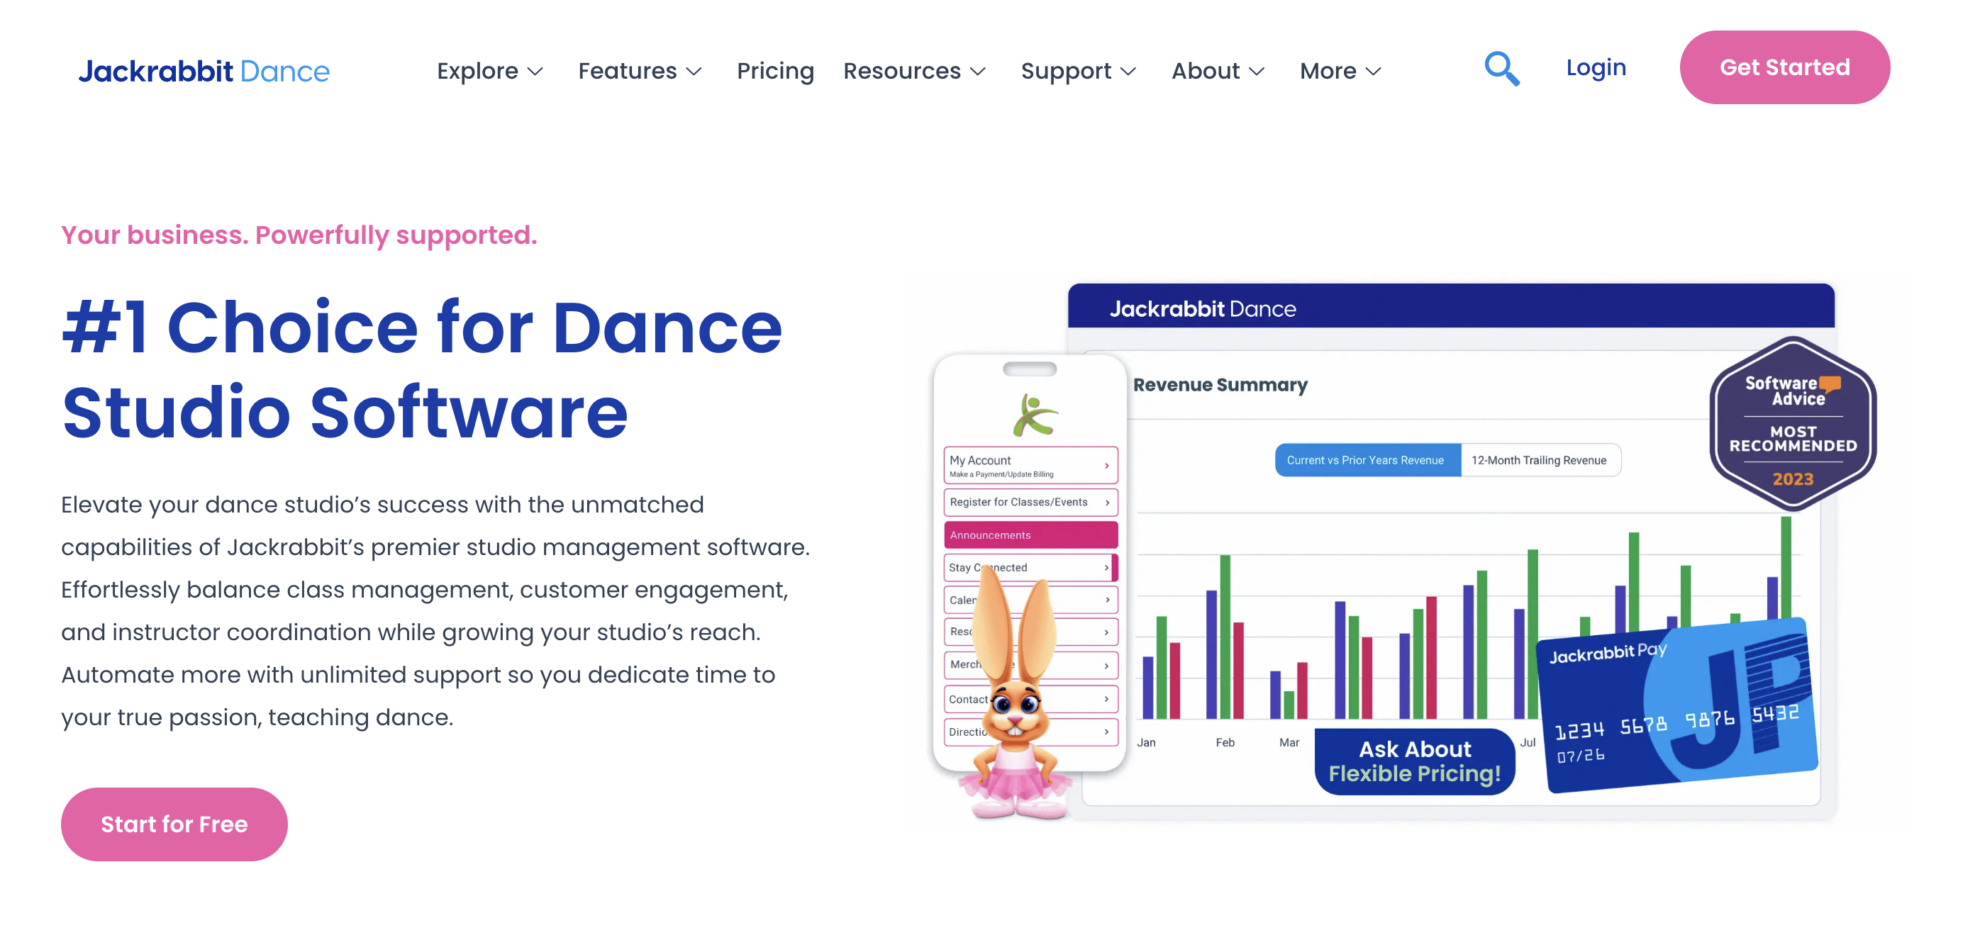1980x940 pixels.
Task: Click the search magnifier icon
Action: (1501, 68)
